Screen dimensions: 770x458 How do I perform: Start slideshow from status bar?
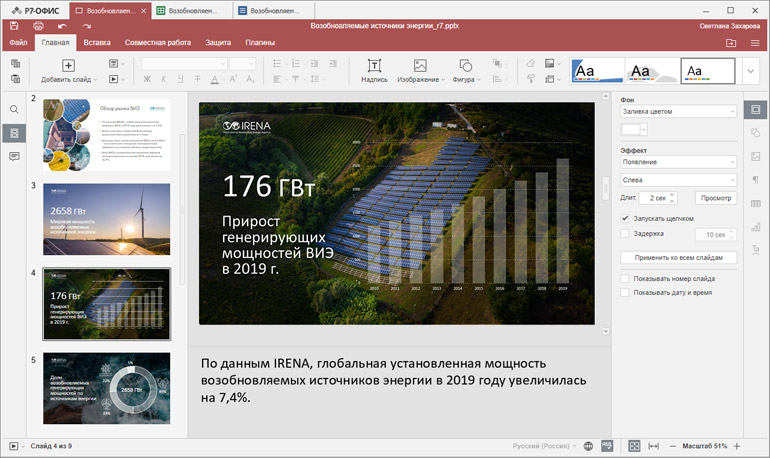(13, 445)
